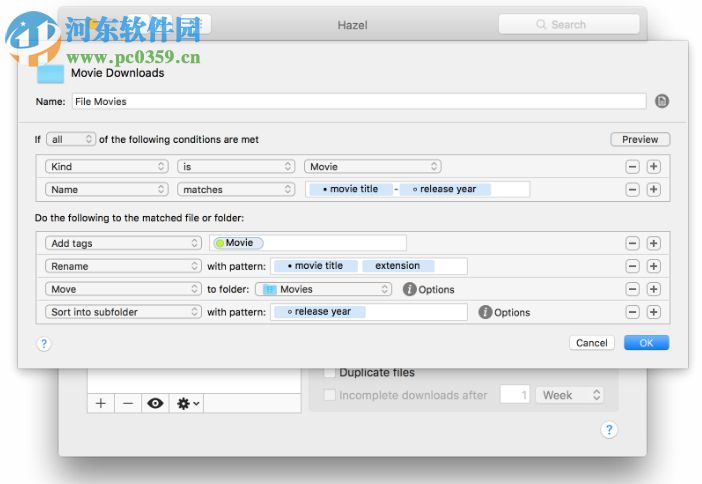This screenshot has height=484, width=702.
Task: Open the Sort into subfolder action dropdown
Action: click(123, 312)
